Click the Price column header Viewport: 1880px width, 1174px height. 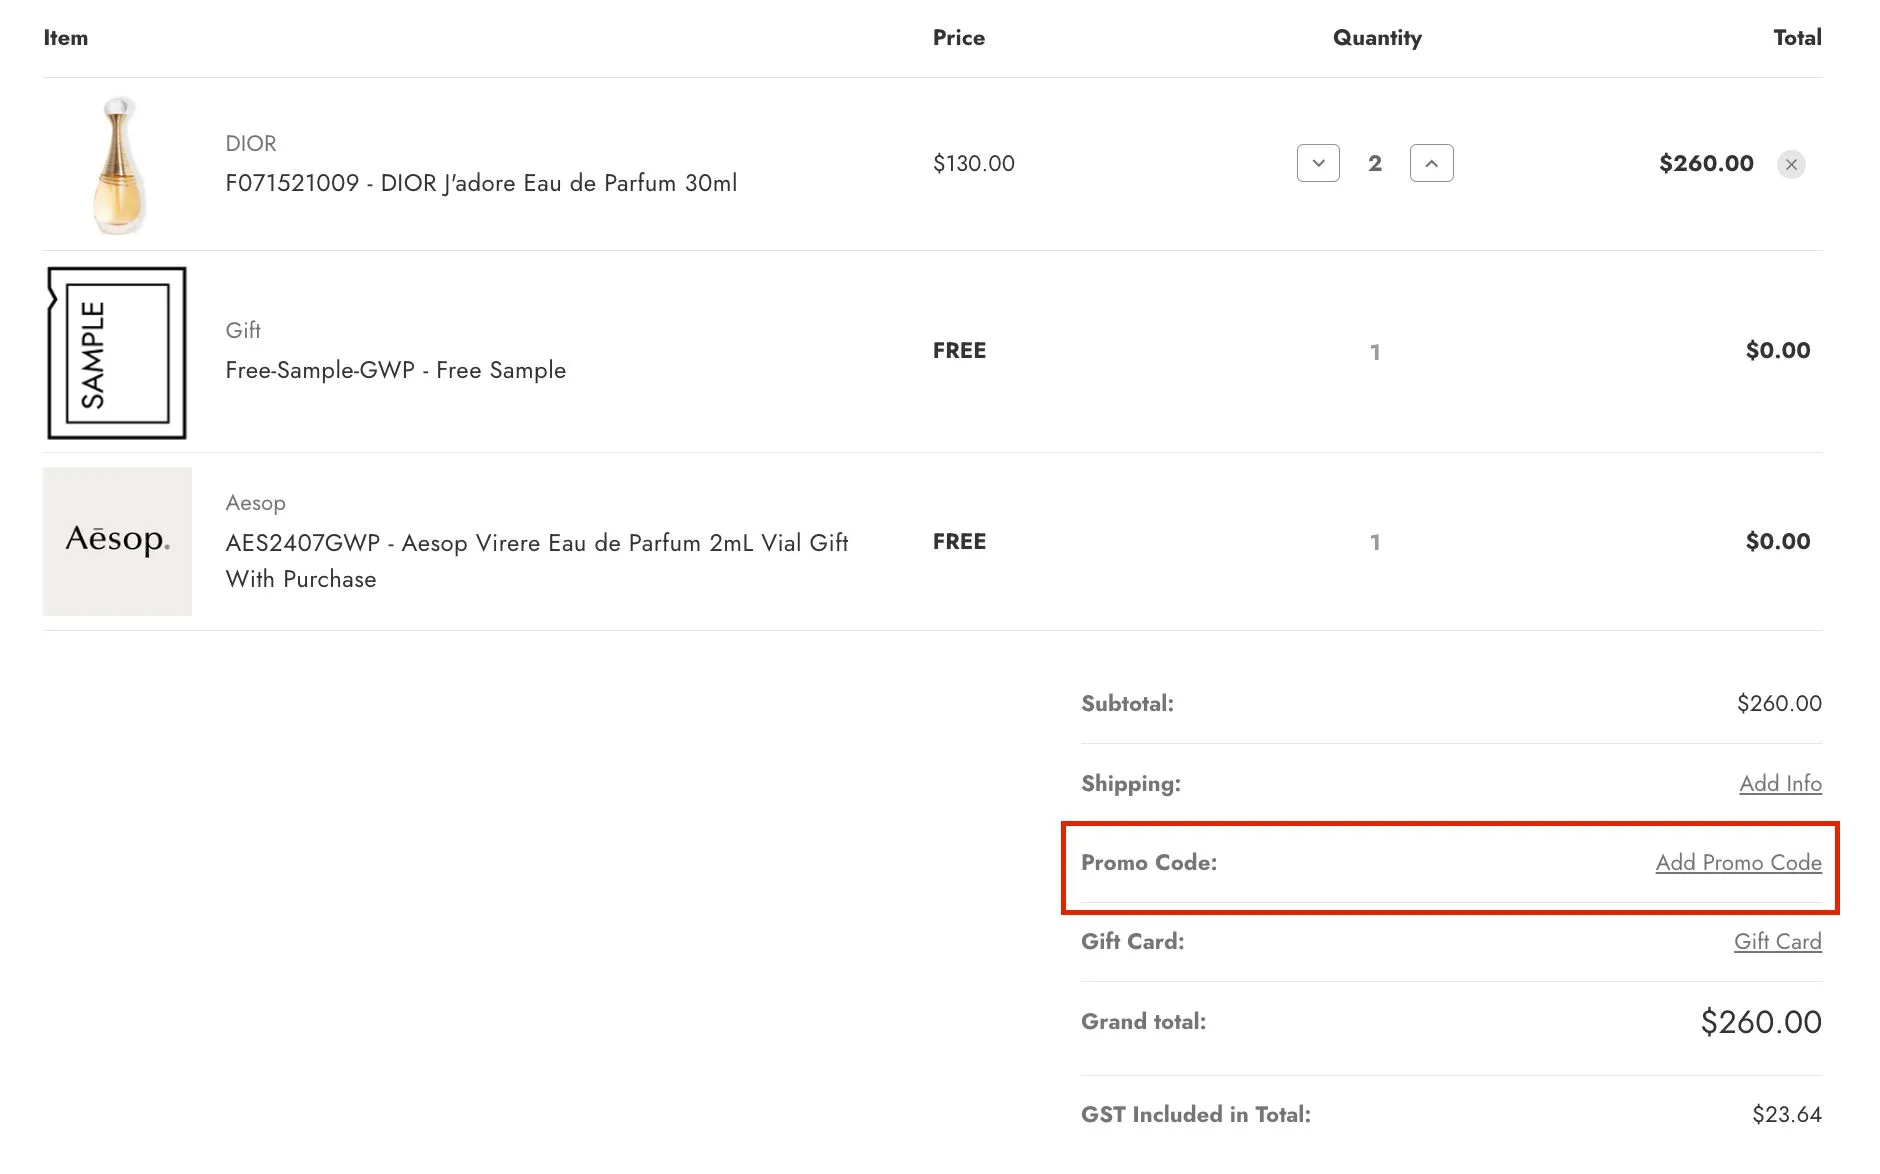click(x=959, y=37)
